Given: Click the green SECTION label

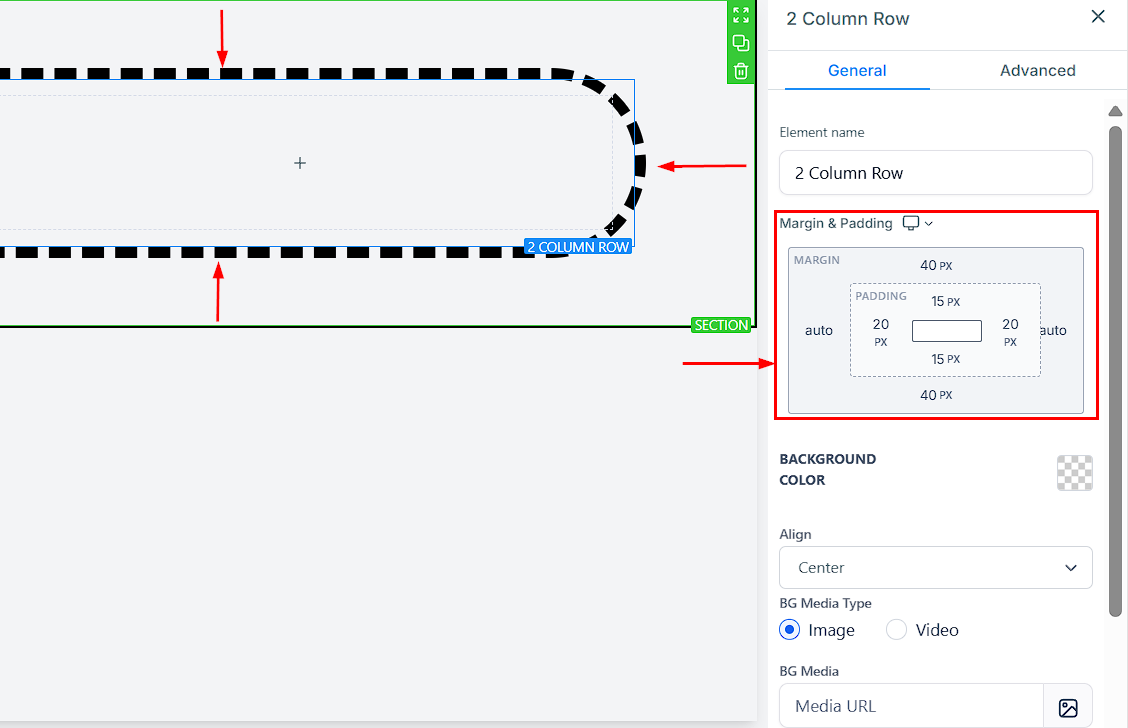Looking at the screenshot, I should (x=720, y=325).
